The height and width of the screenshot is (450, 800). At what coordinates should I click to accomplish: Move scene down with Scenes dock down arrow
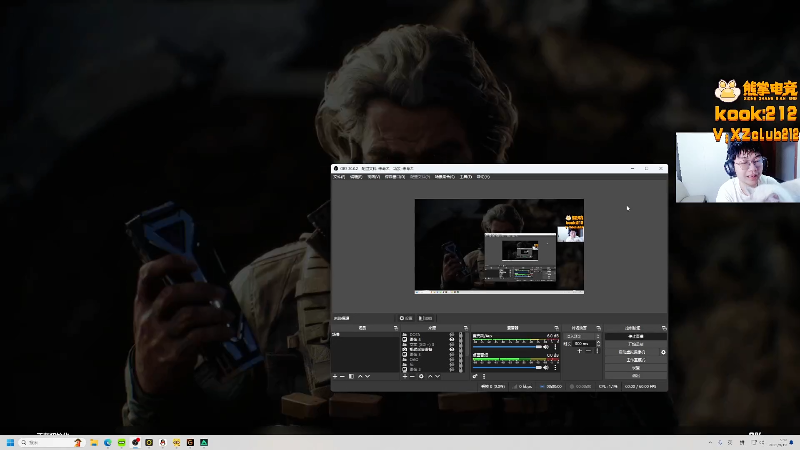coord(368,377)
